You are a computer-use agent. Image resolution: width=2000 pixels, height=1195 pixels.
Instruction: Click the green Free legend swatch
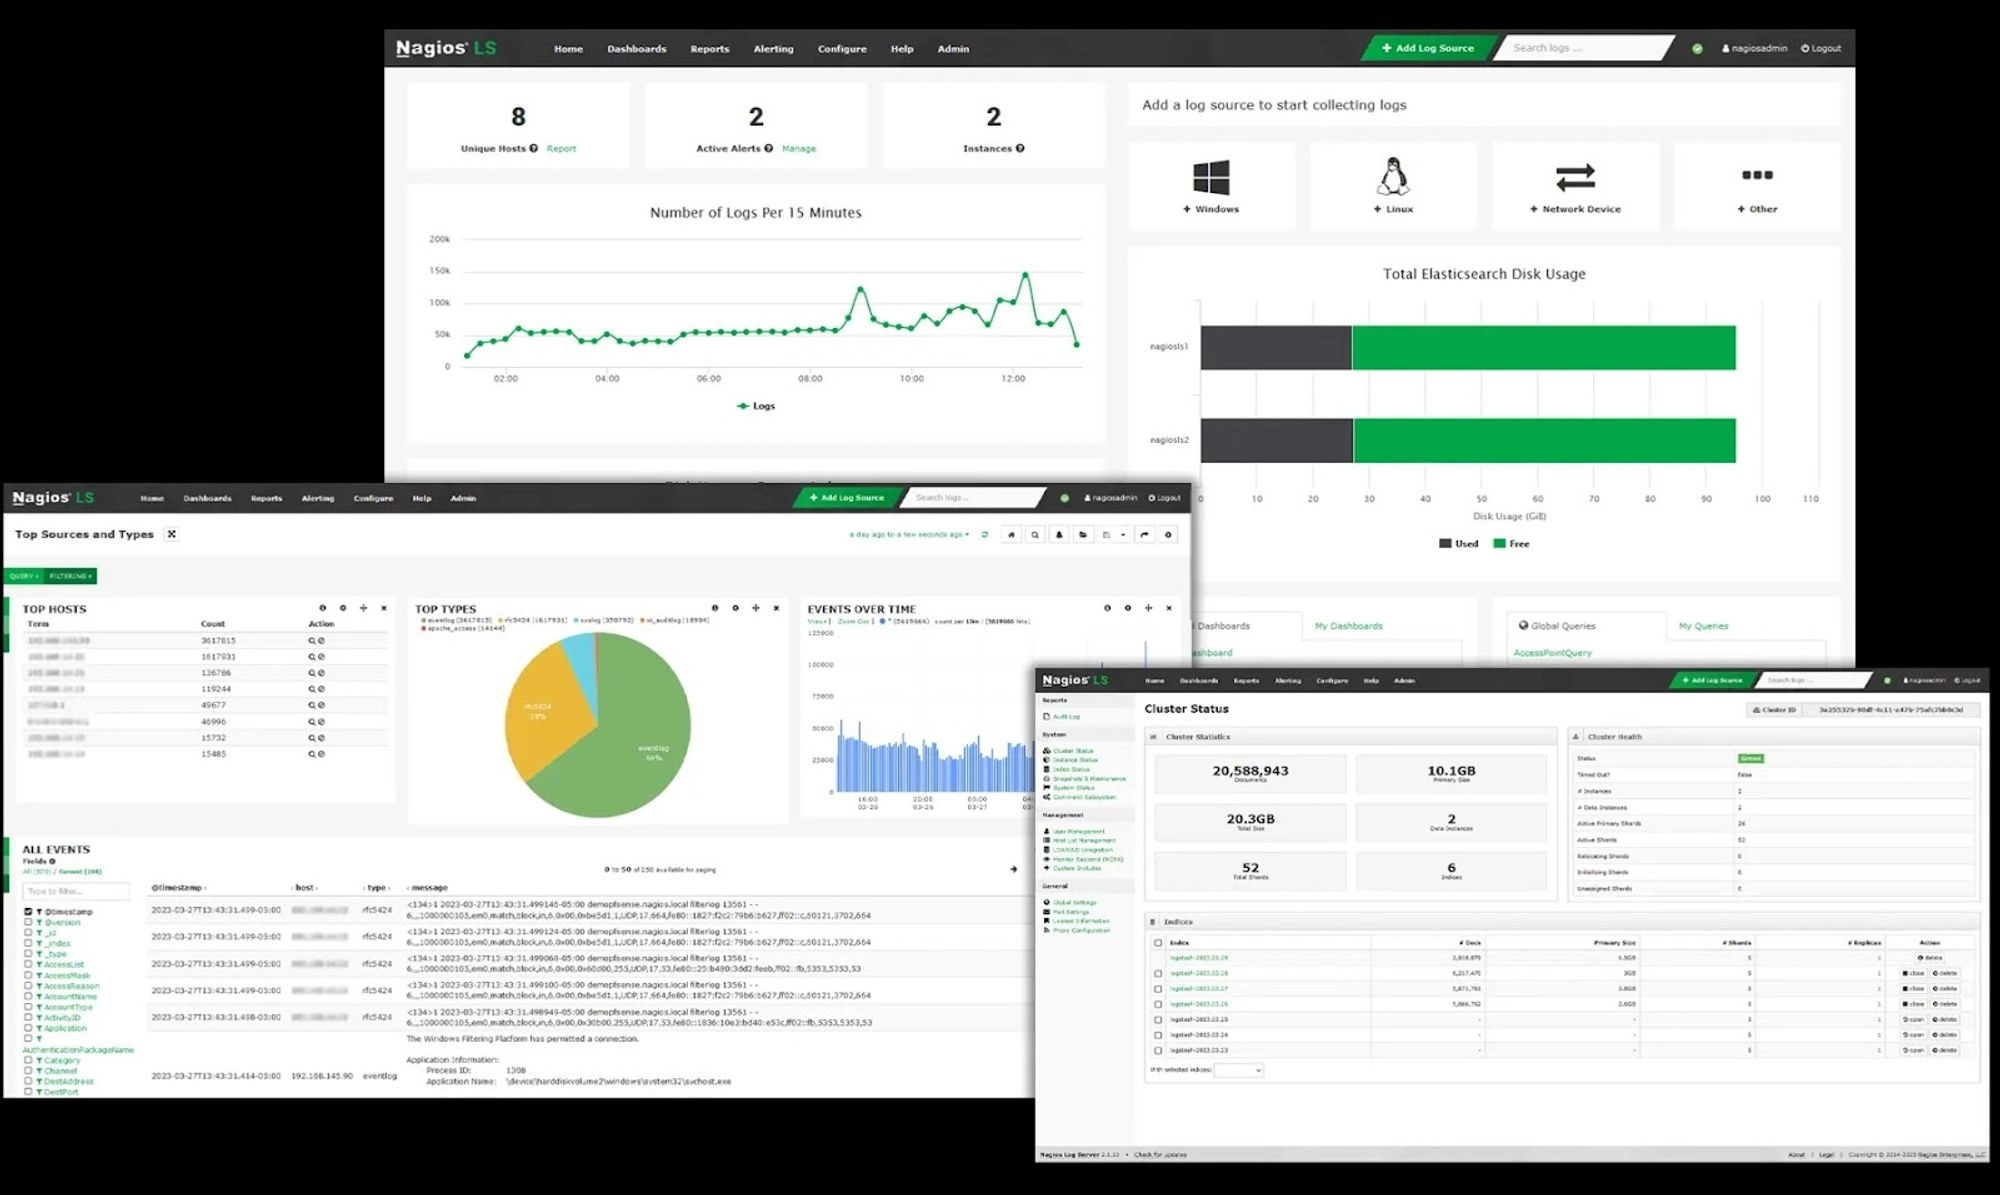[1499, 544]
